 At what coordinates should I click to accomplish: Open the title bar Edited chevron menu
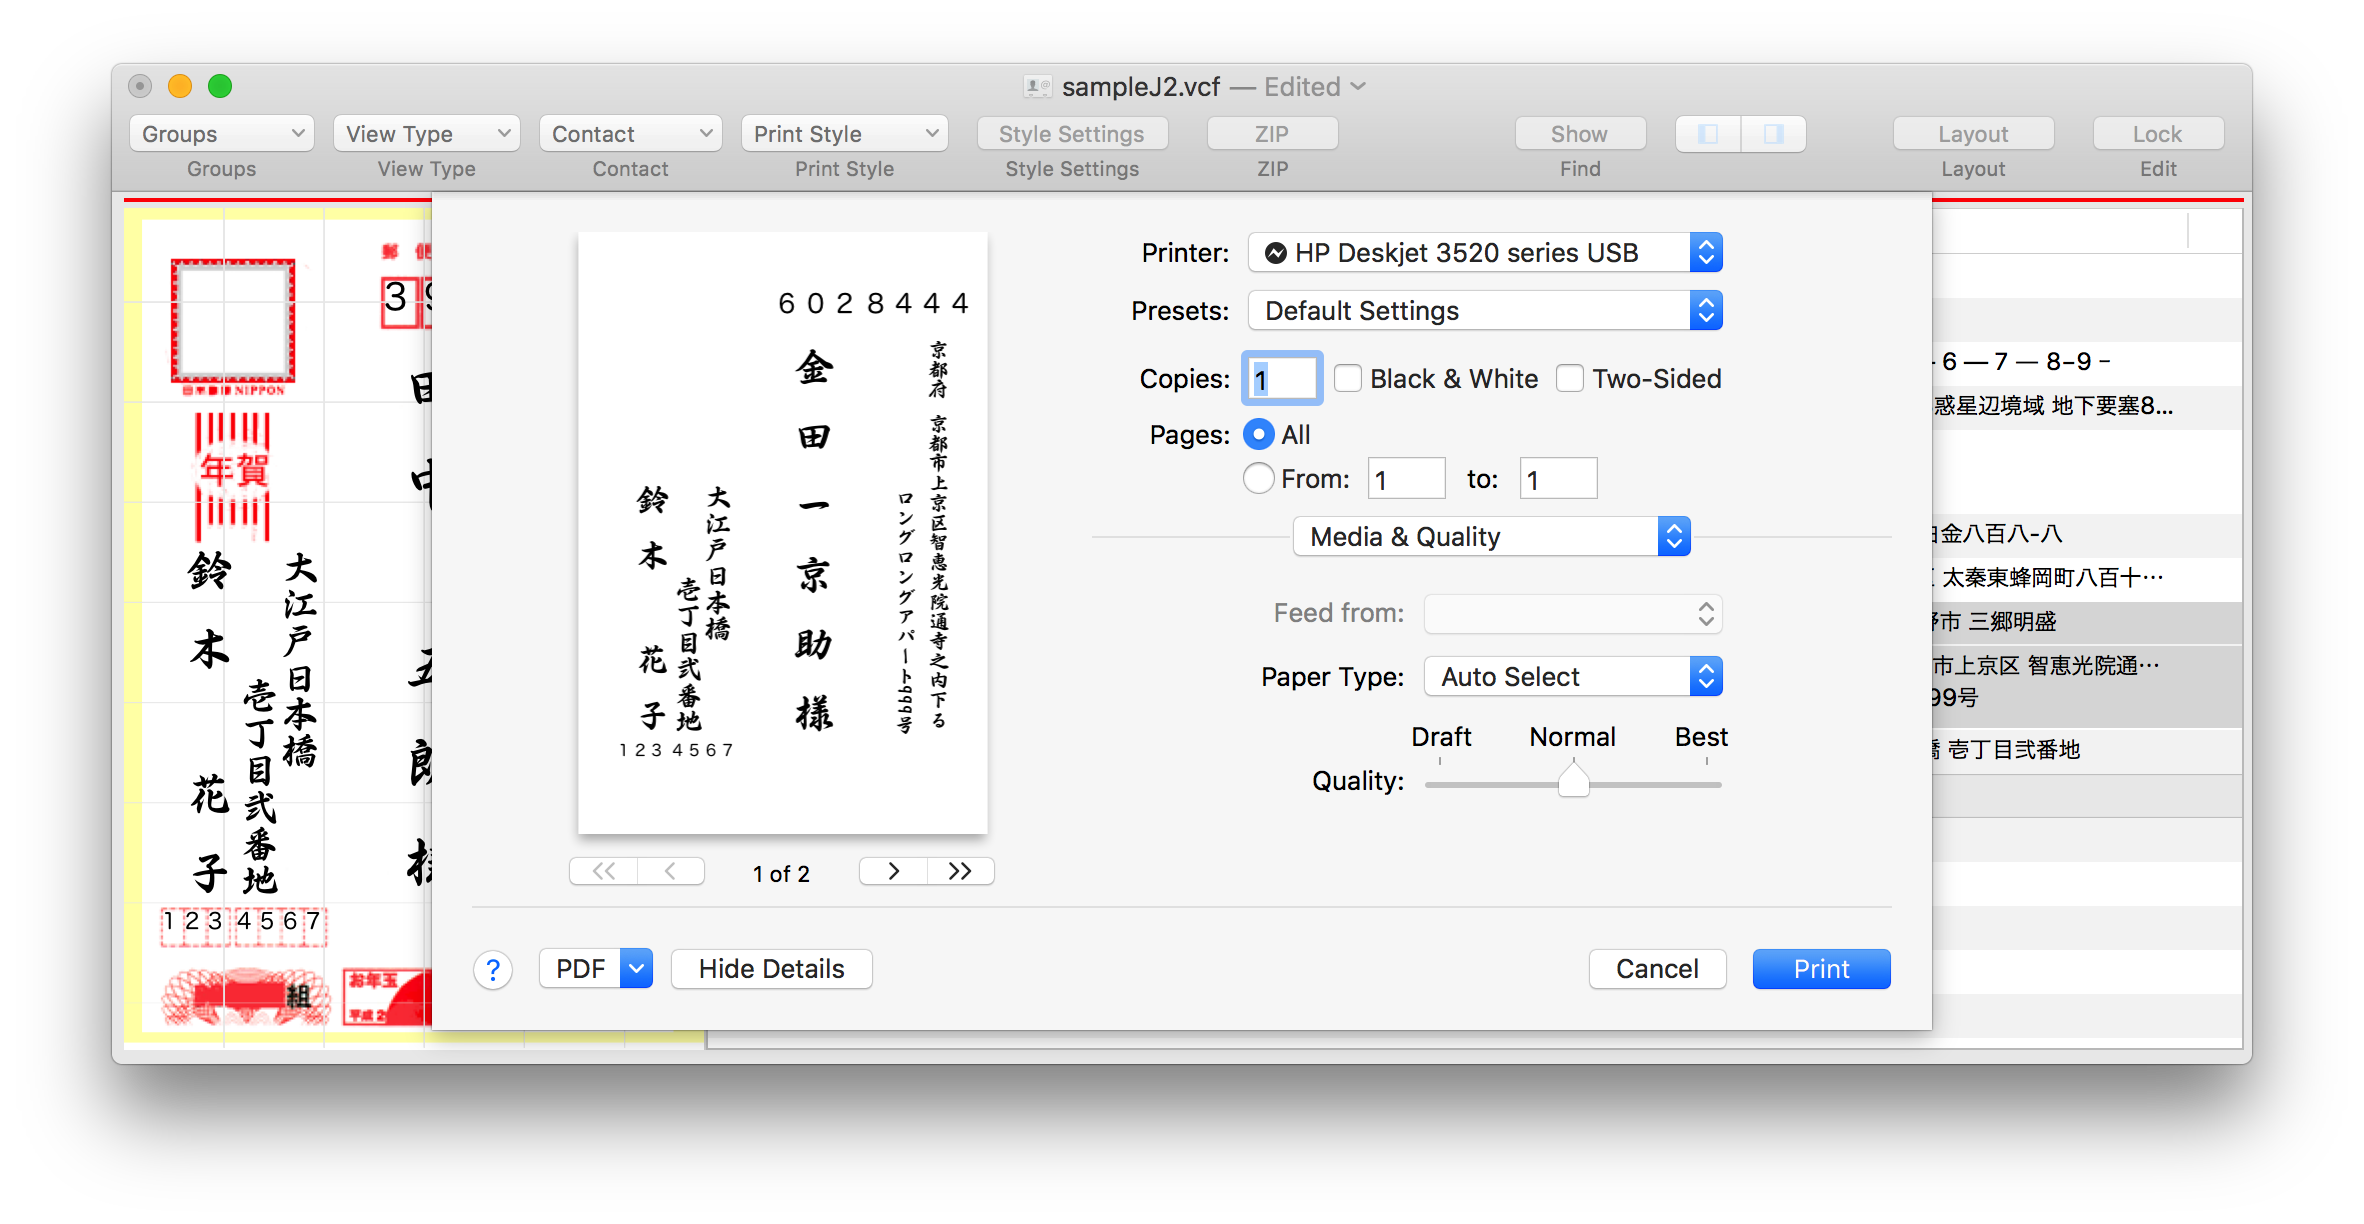tap(1358, 87)
